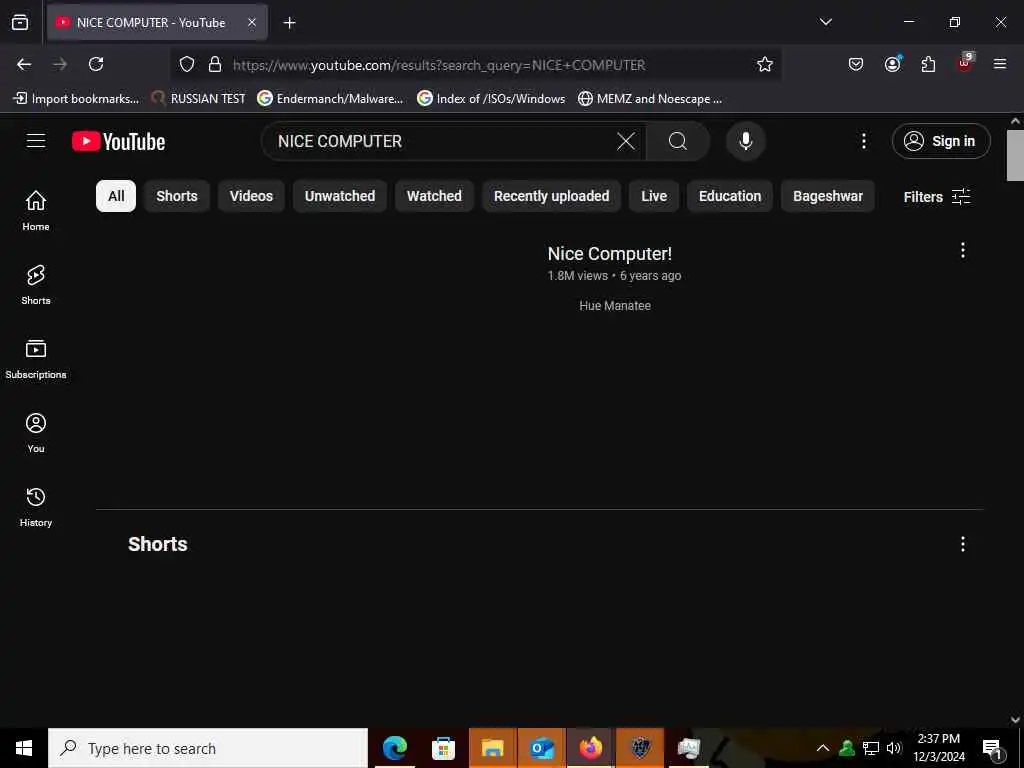Bookmark this page with star icon

[765, 64]
